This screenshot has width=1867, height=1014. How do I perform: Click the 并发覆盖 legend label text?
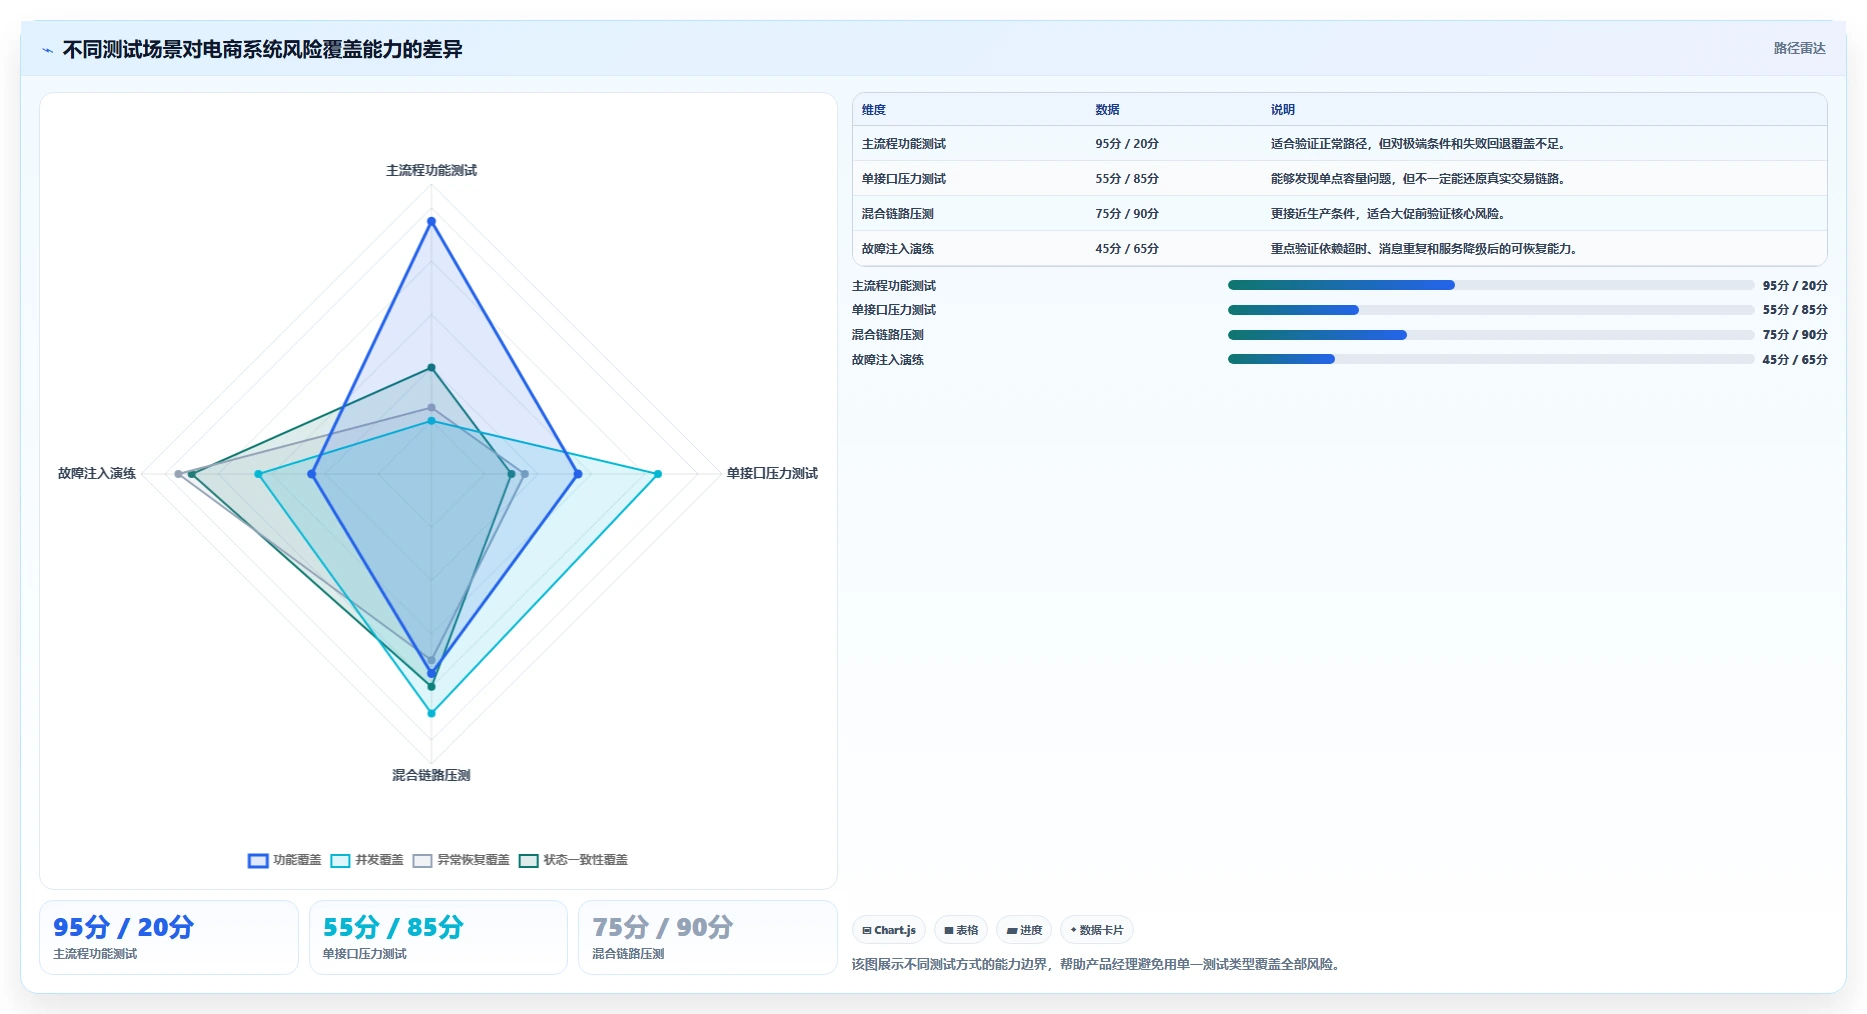tap(379, 860)
